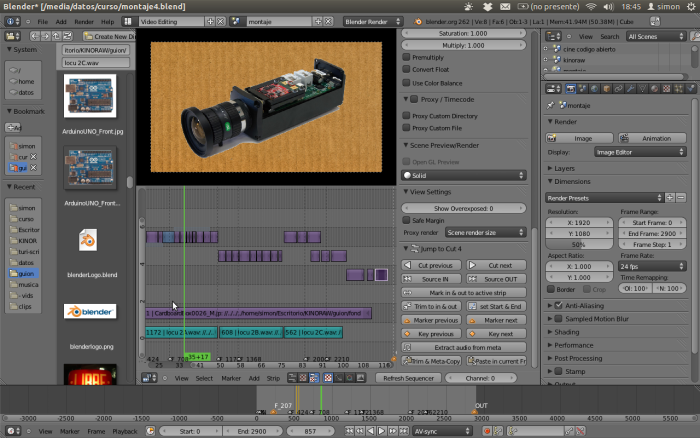Pin the montaje properties context

551,105
